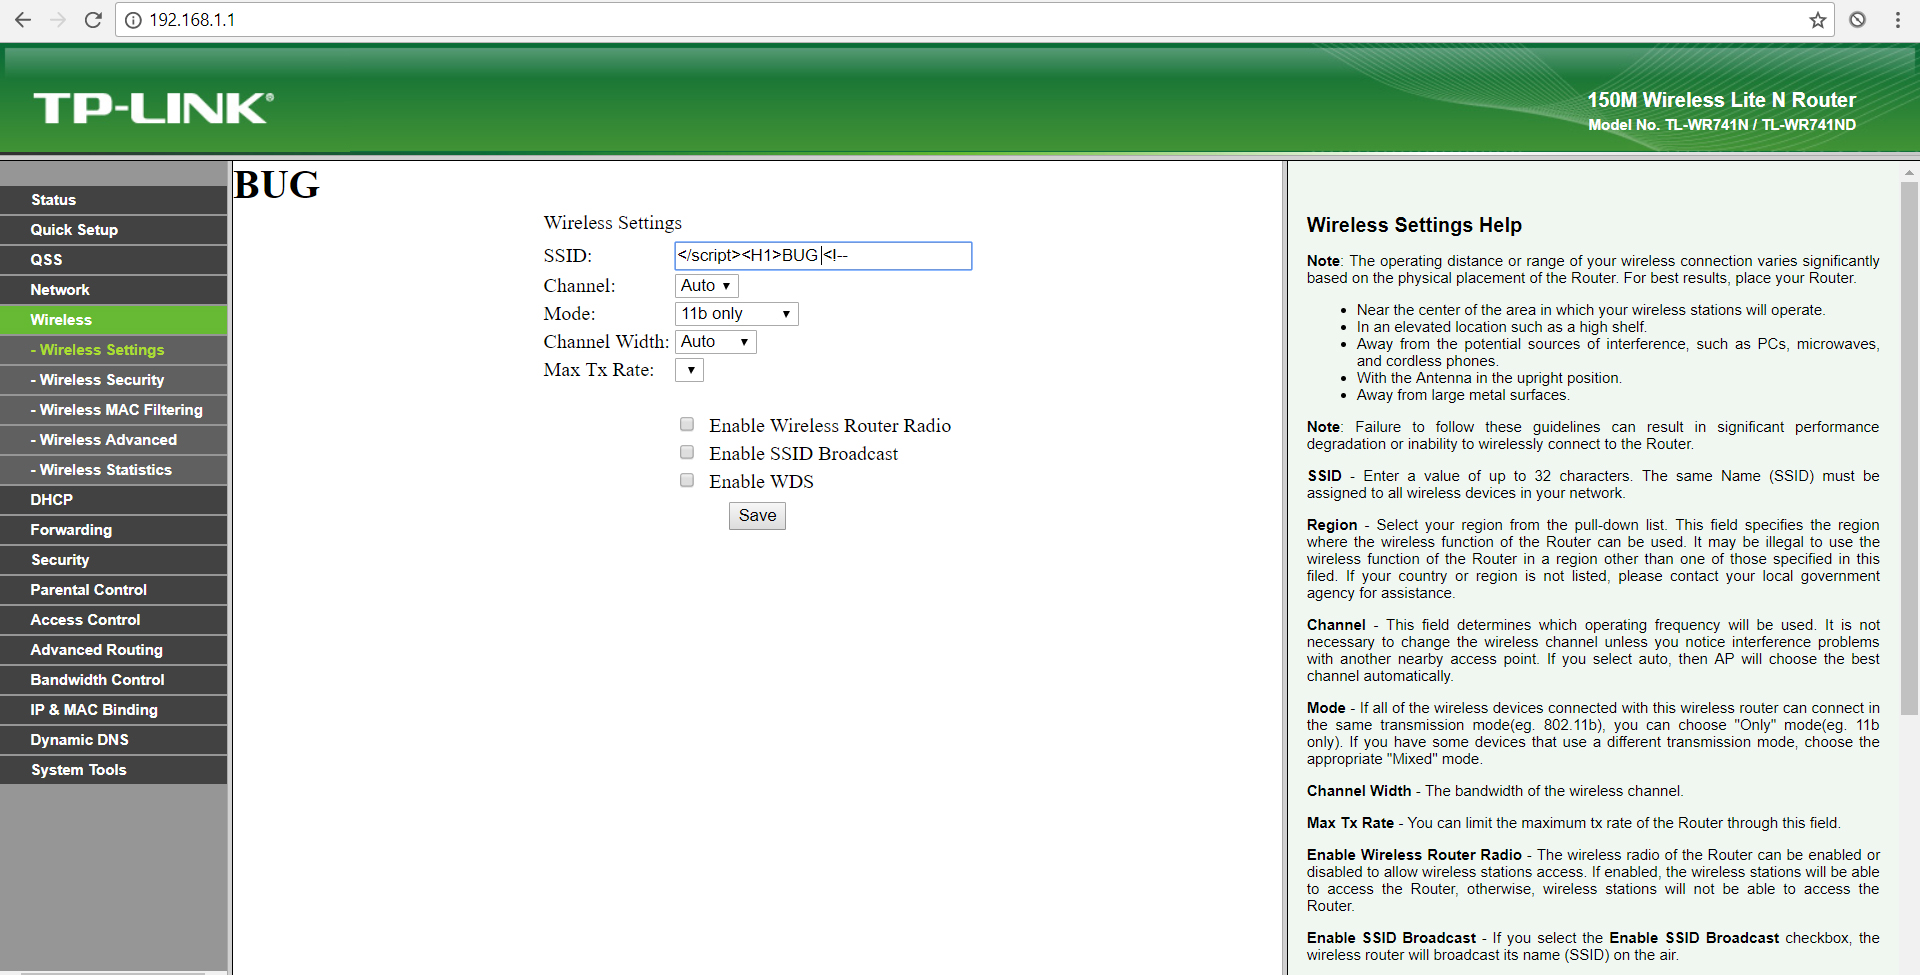The width and height of the screenshot is (1920, 975).
Task: Open the Forwarding menu item
Action: (x=114, y=530)
